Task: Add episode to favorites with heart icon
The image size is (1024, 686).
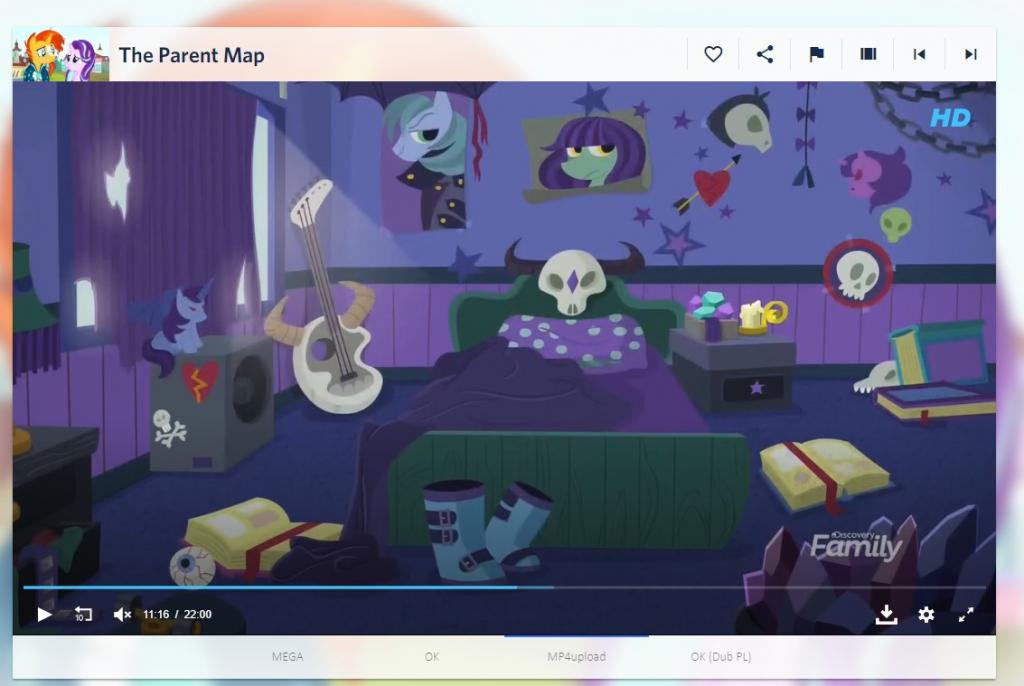Action: tap(713, 54)
